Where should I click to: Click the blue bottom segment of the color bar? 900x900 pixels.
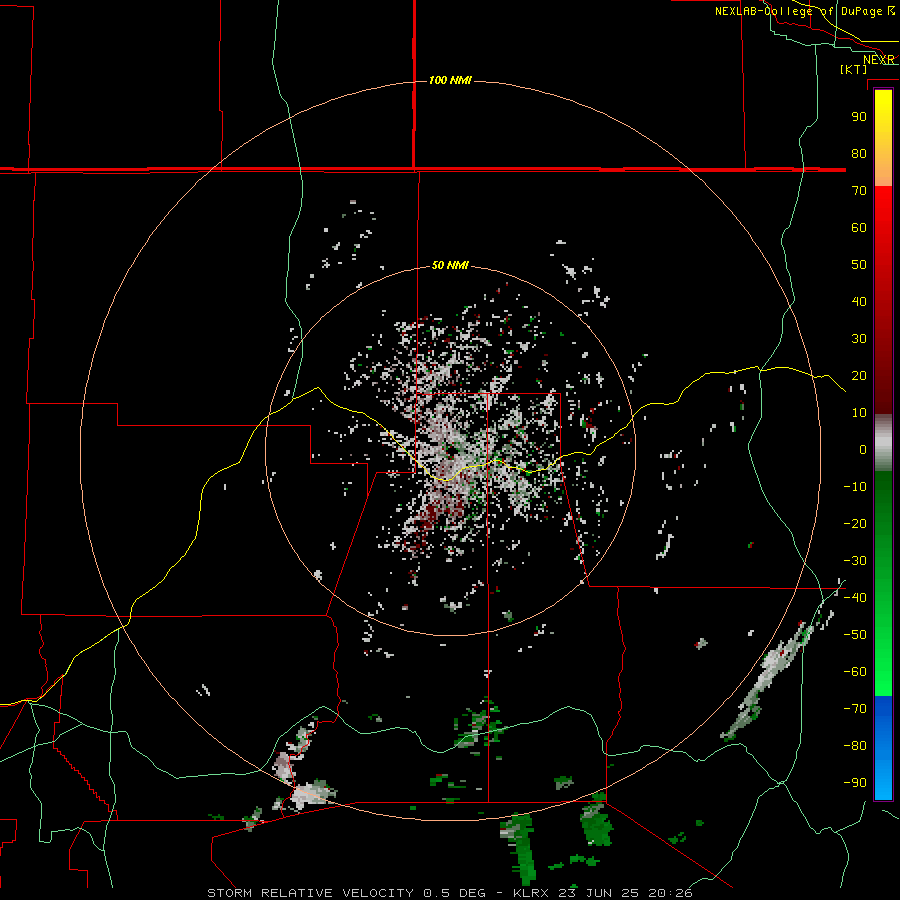click(x=883, y=747)
